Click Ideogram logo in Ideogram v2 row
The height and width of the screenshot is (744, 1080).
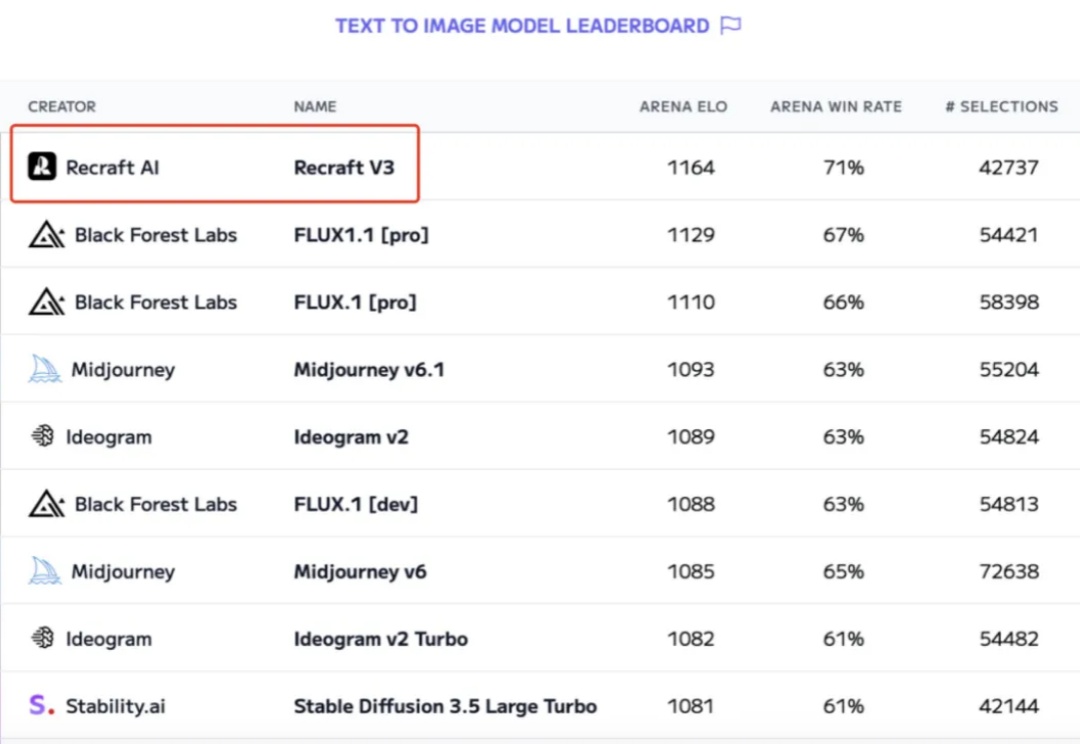43,436
